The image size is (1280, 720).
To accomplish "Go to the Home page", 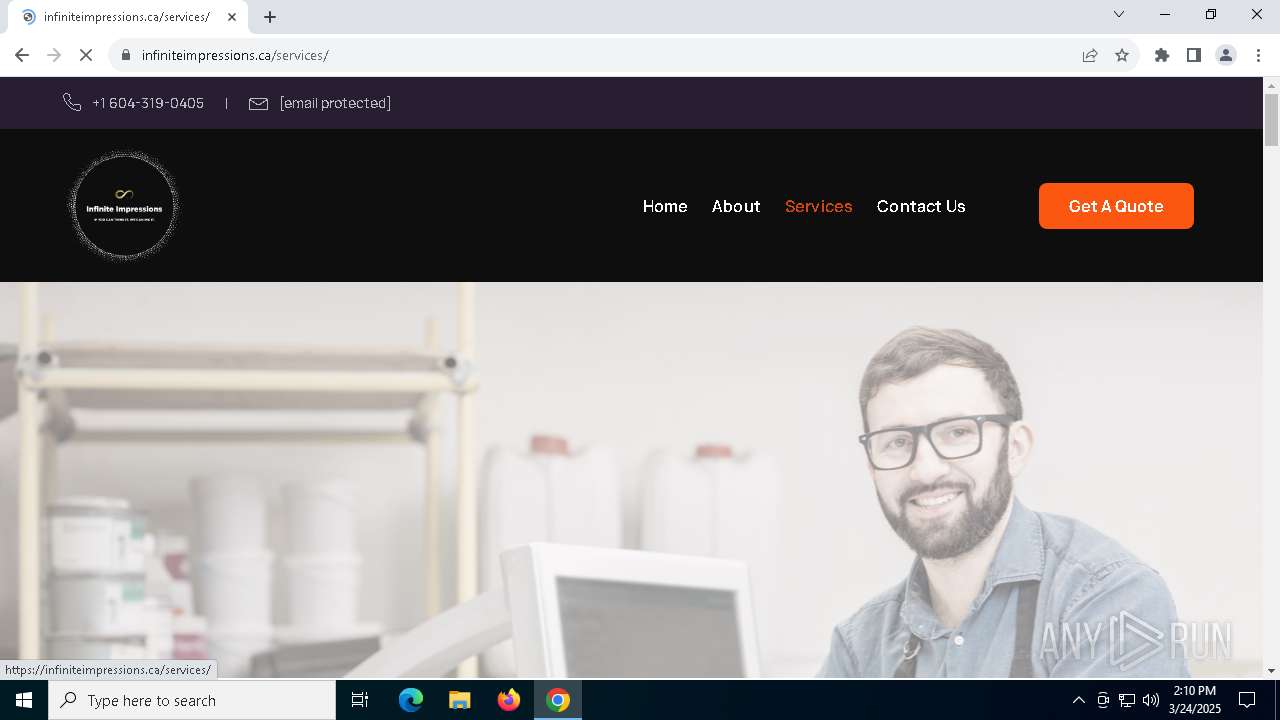I will 665,206.
